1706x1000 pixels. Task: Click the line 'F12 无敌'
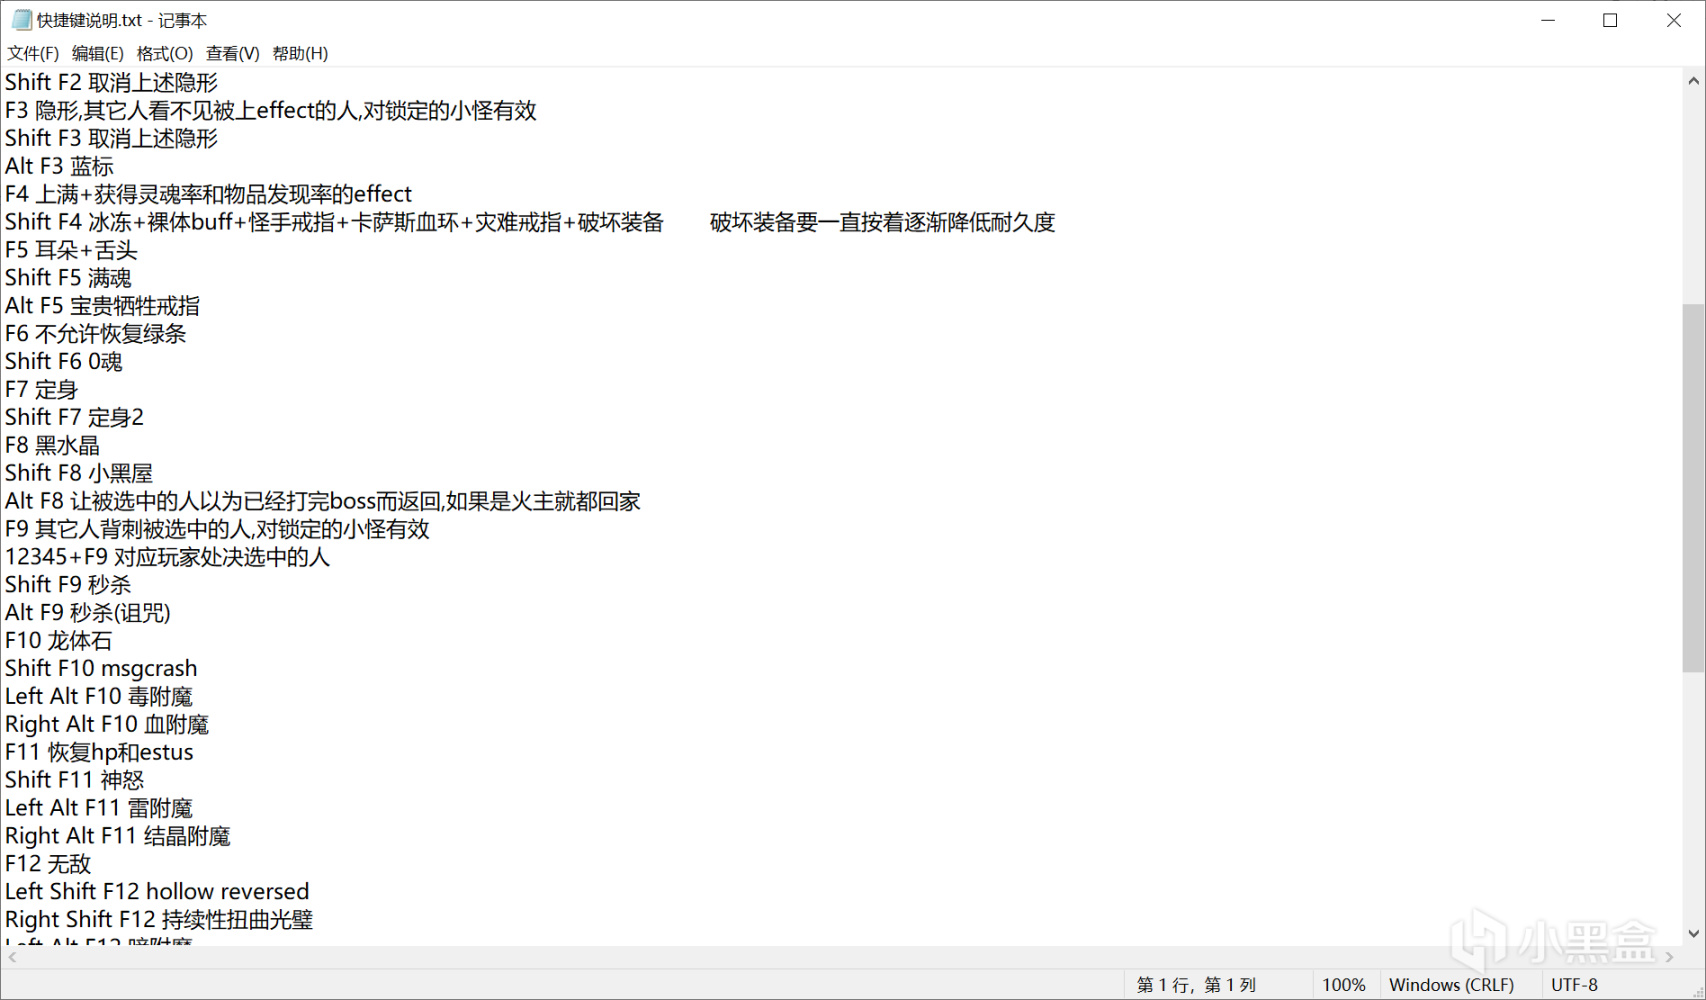[x=48, y=865]
